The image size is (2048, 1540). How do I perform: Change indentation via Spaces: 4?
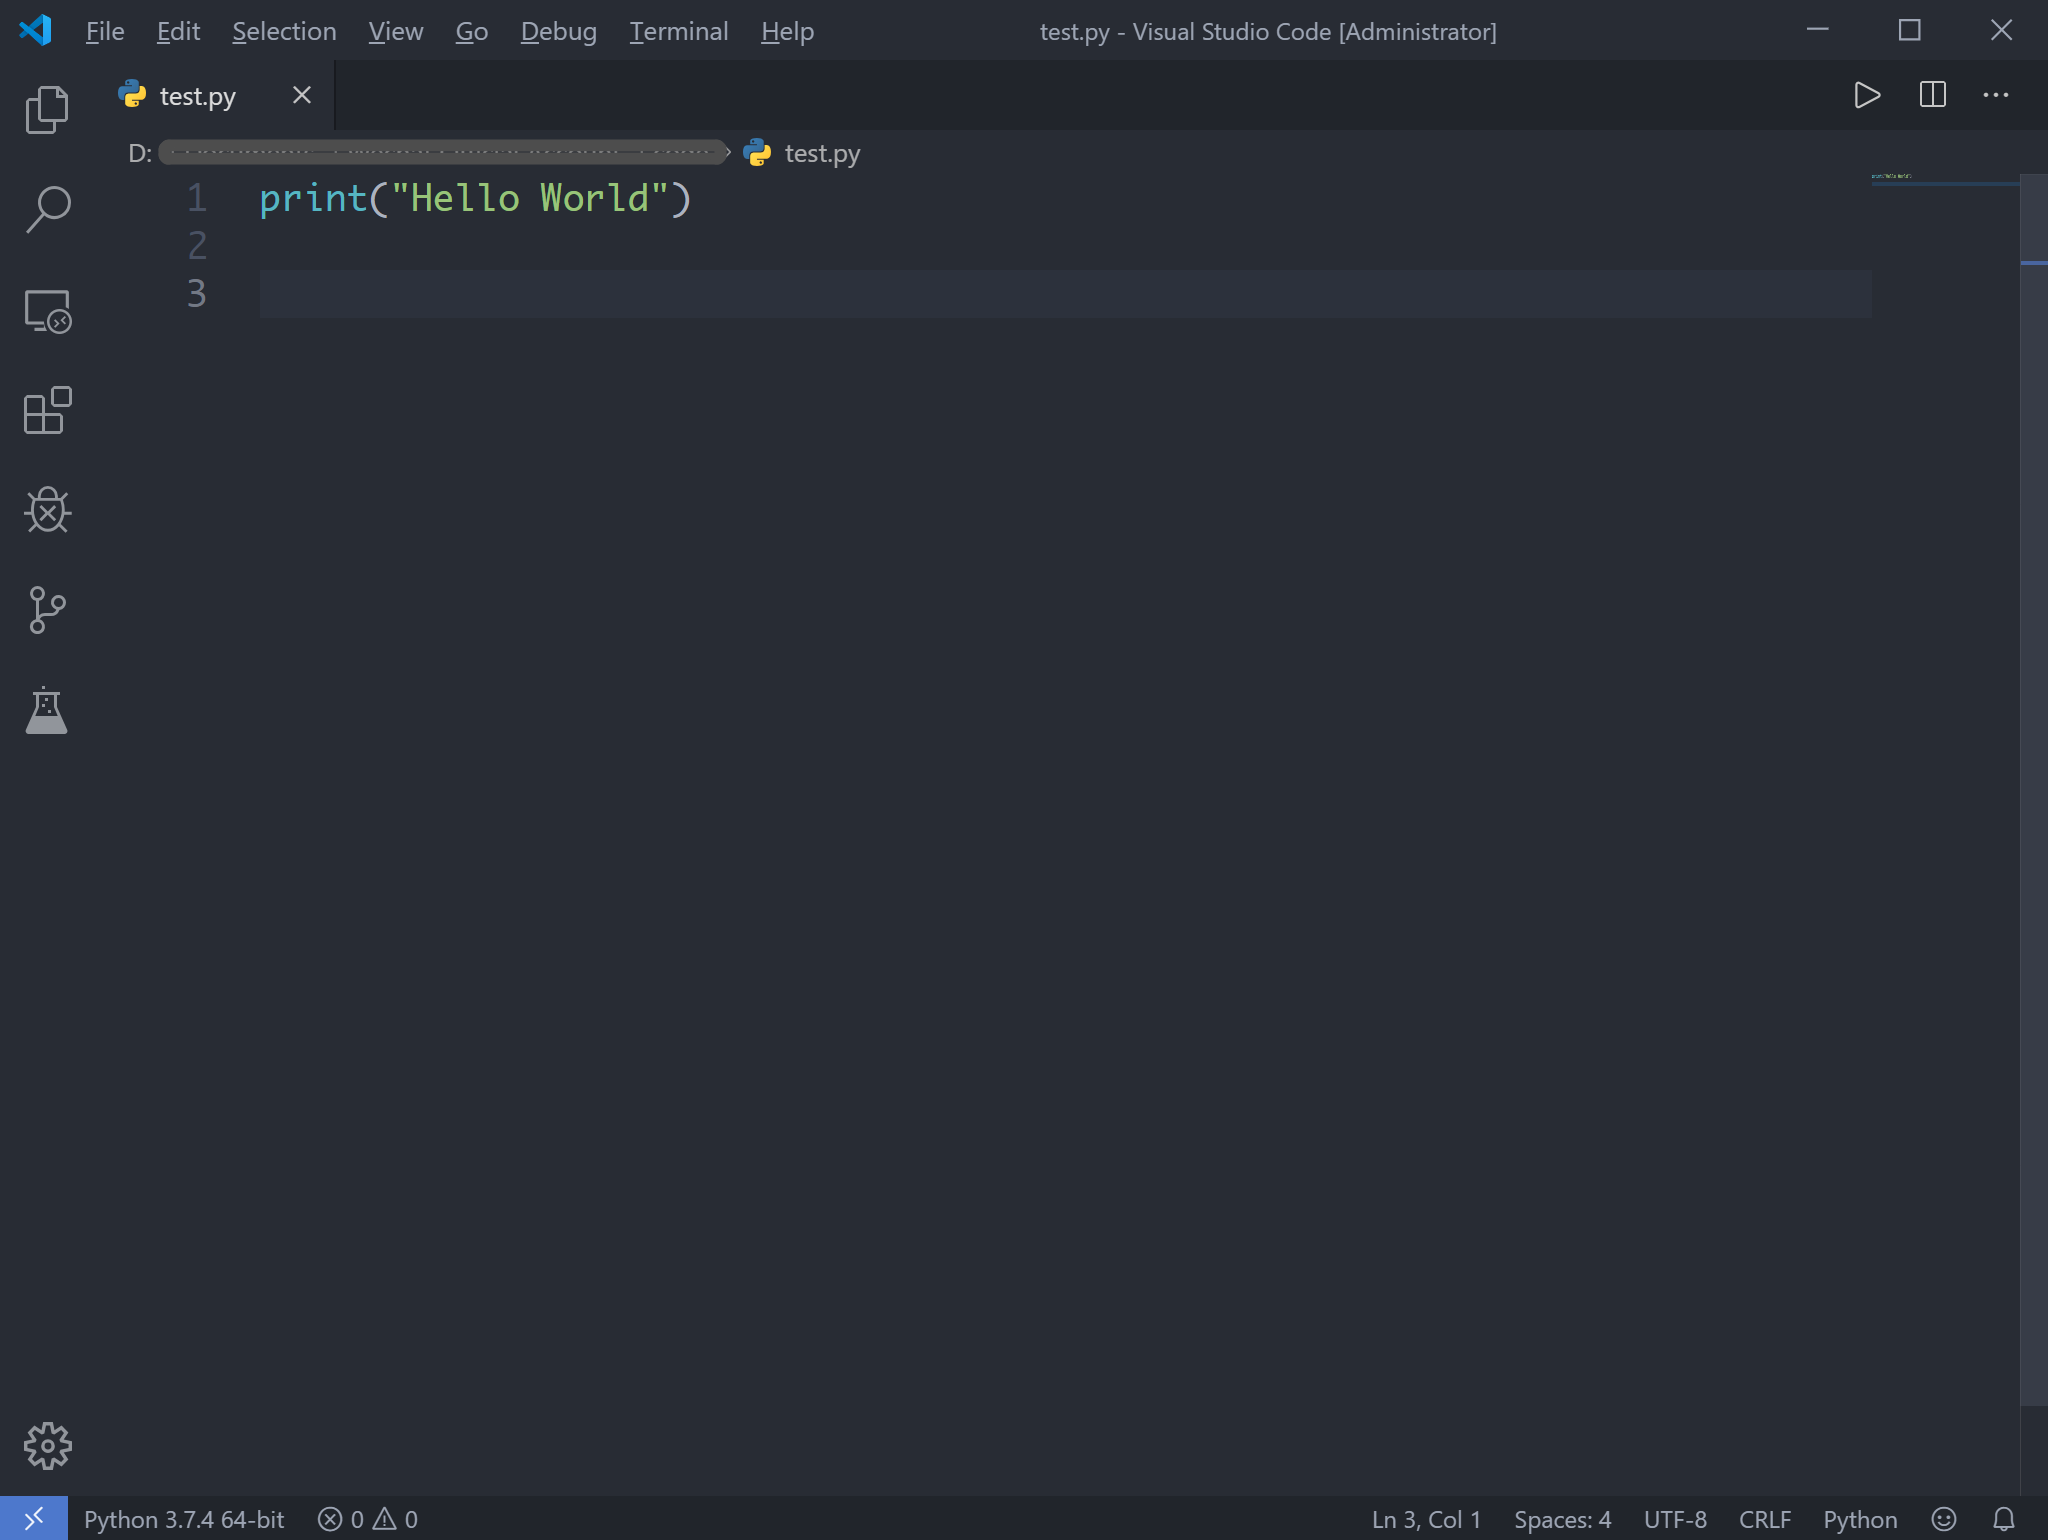click(1562, 1519)
